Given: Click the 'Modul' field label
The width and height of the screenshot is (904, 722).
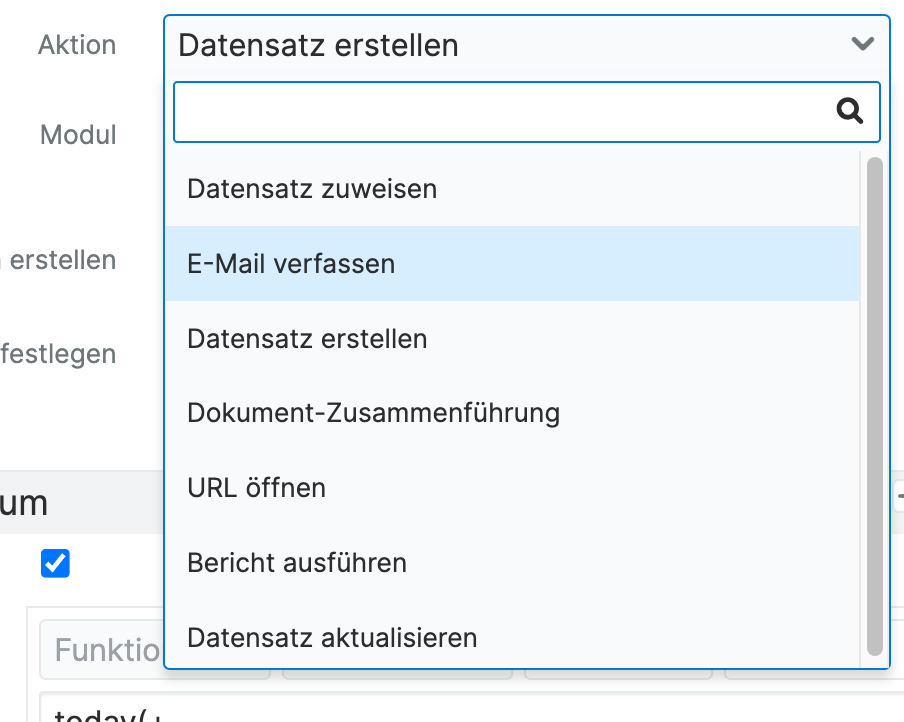Looking at the screenshot, I should pyautogui.click(x=78, y=135).
